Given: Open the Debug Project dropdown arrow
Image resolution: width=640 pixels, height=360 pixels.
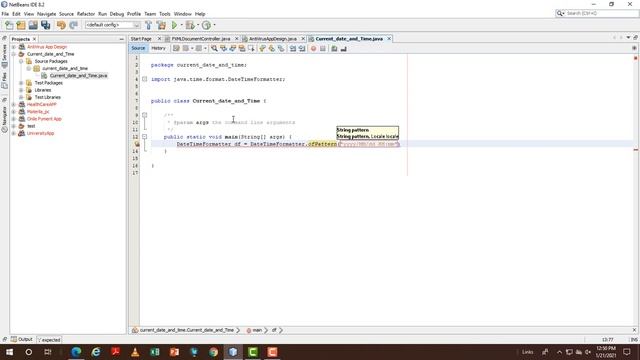Looking at the screenshot, I should point(198,25).
